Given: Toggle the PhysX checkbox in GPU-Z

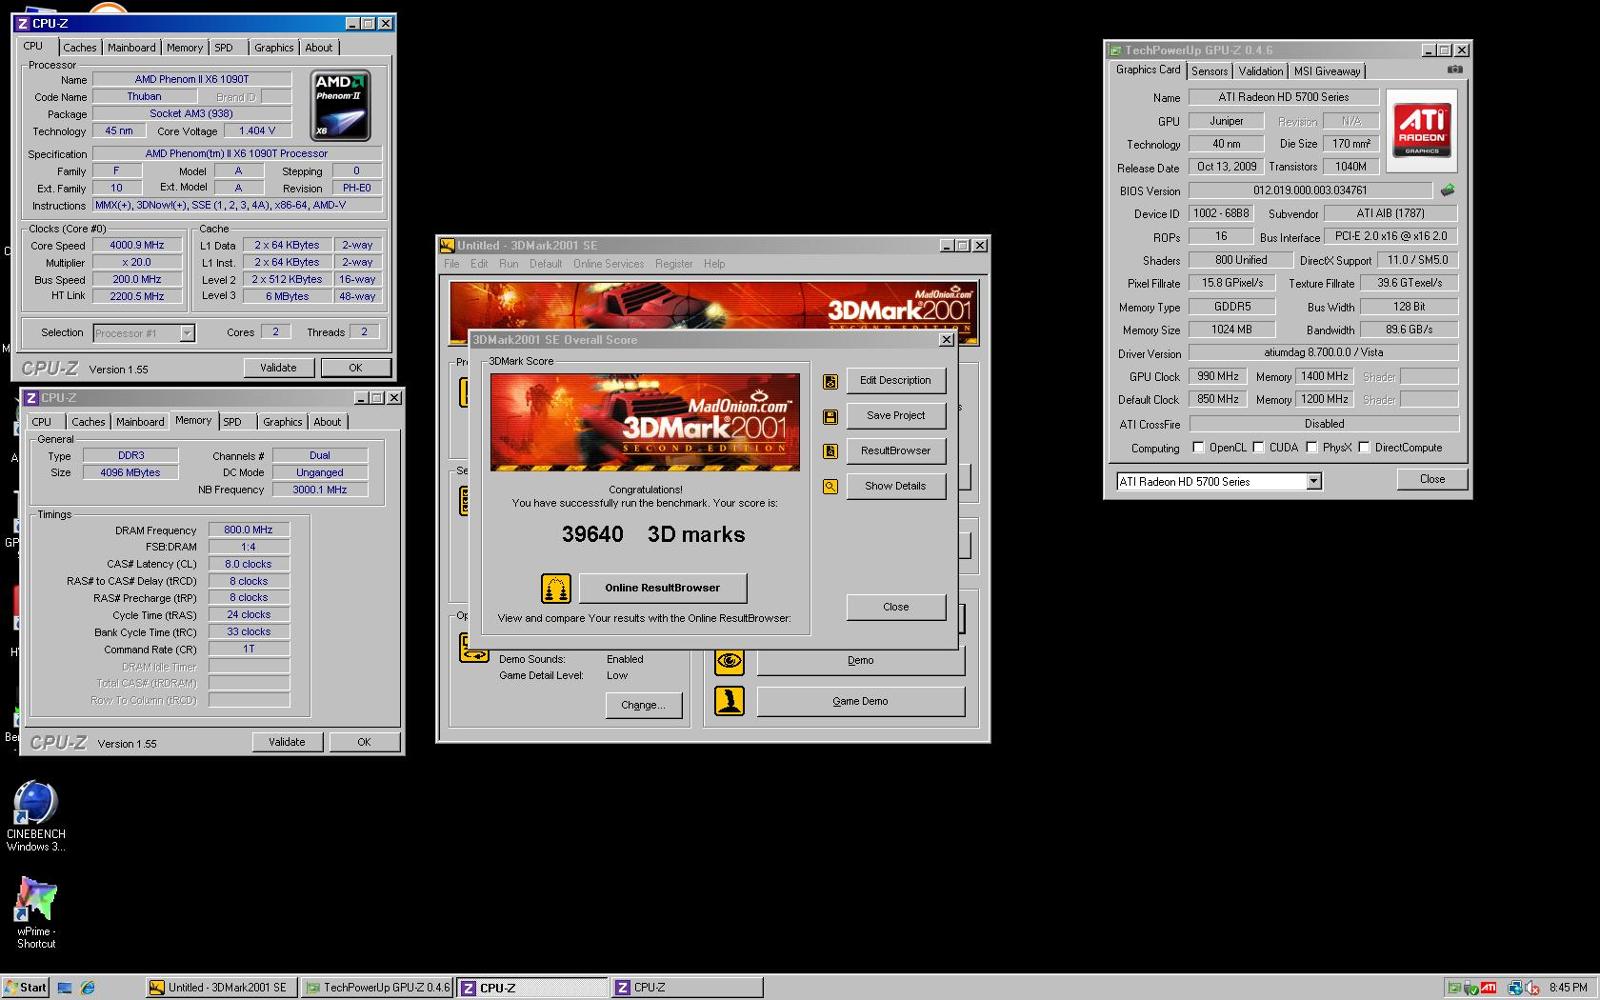Looking at the screenshot, I should pos(1312,448).
